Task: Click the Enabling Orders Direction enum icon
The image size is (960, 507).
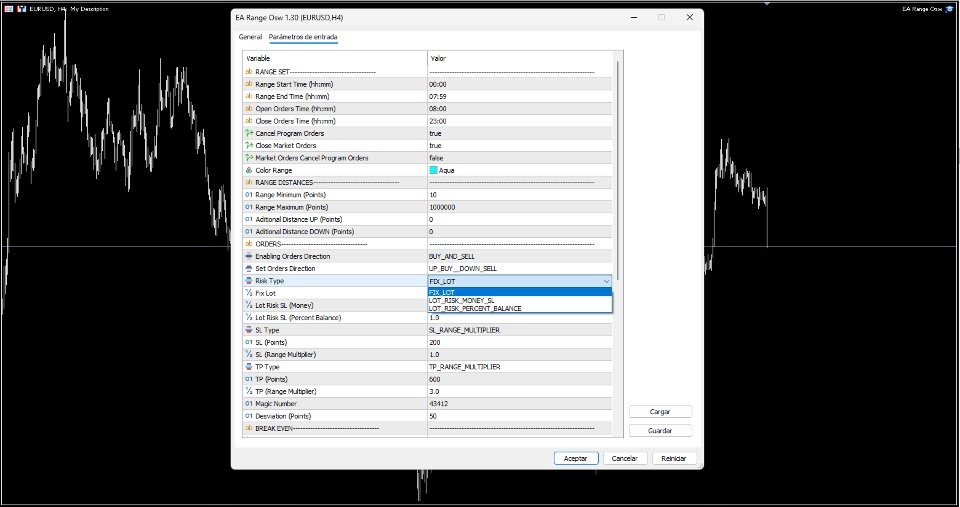Action: coord(249,256)
